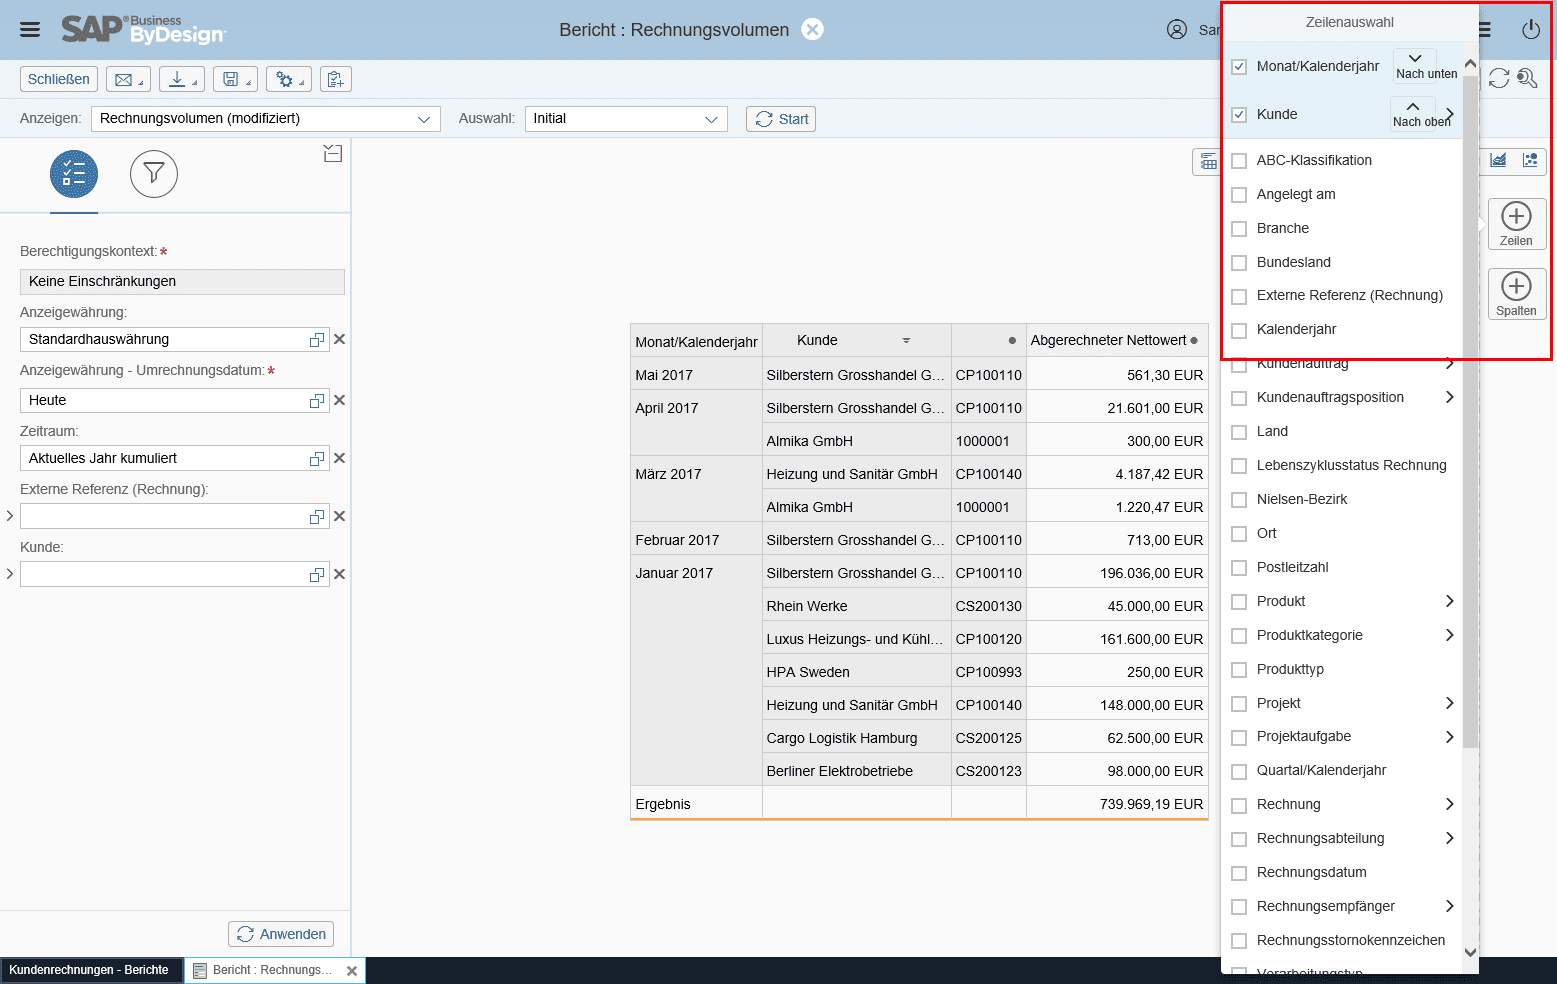Click scrollbar up arrow in Zeilenauswahl list
This screenshot has width=1557, height=984.
pyautogui.click(x=1470, y=64)
